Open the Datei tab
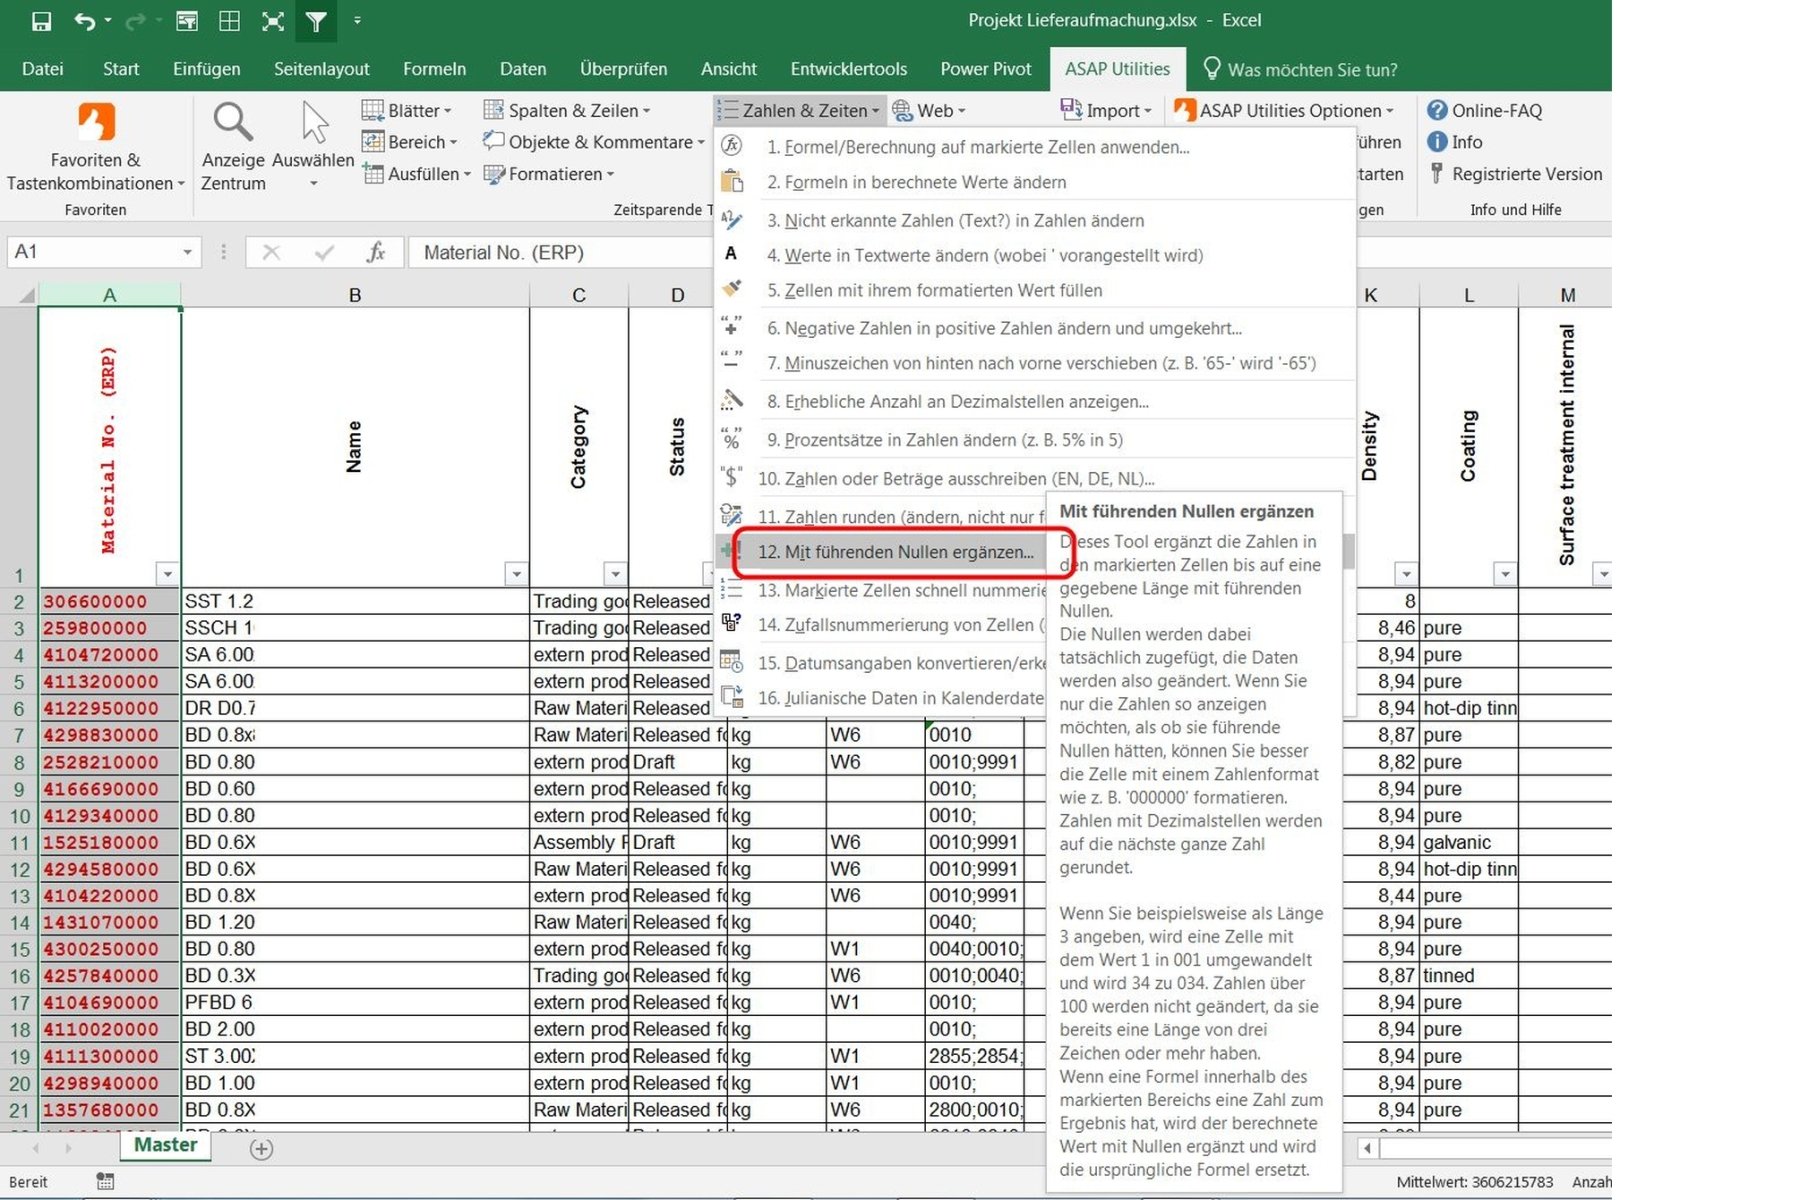Screen dimensions: 1800x1200 pyautogui.click(x=43, y=69)
